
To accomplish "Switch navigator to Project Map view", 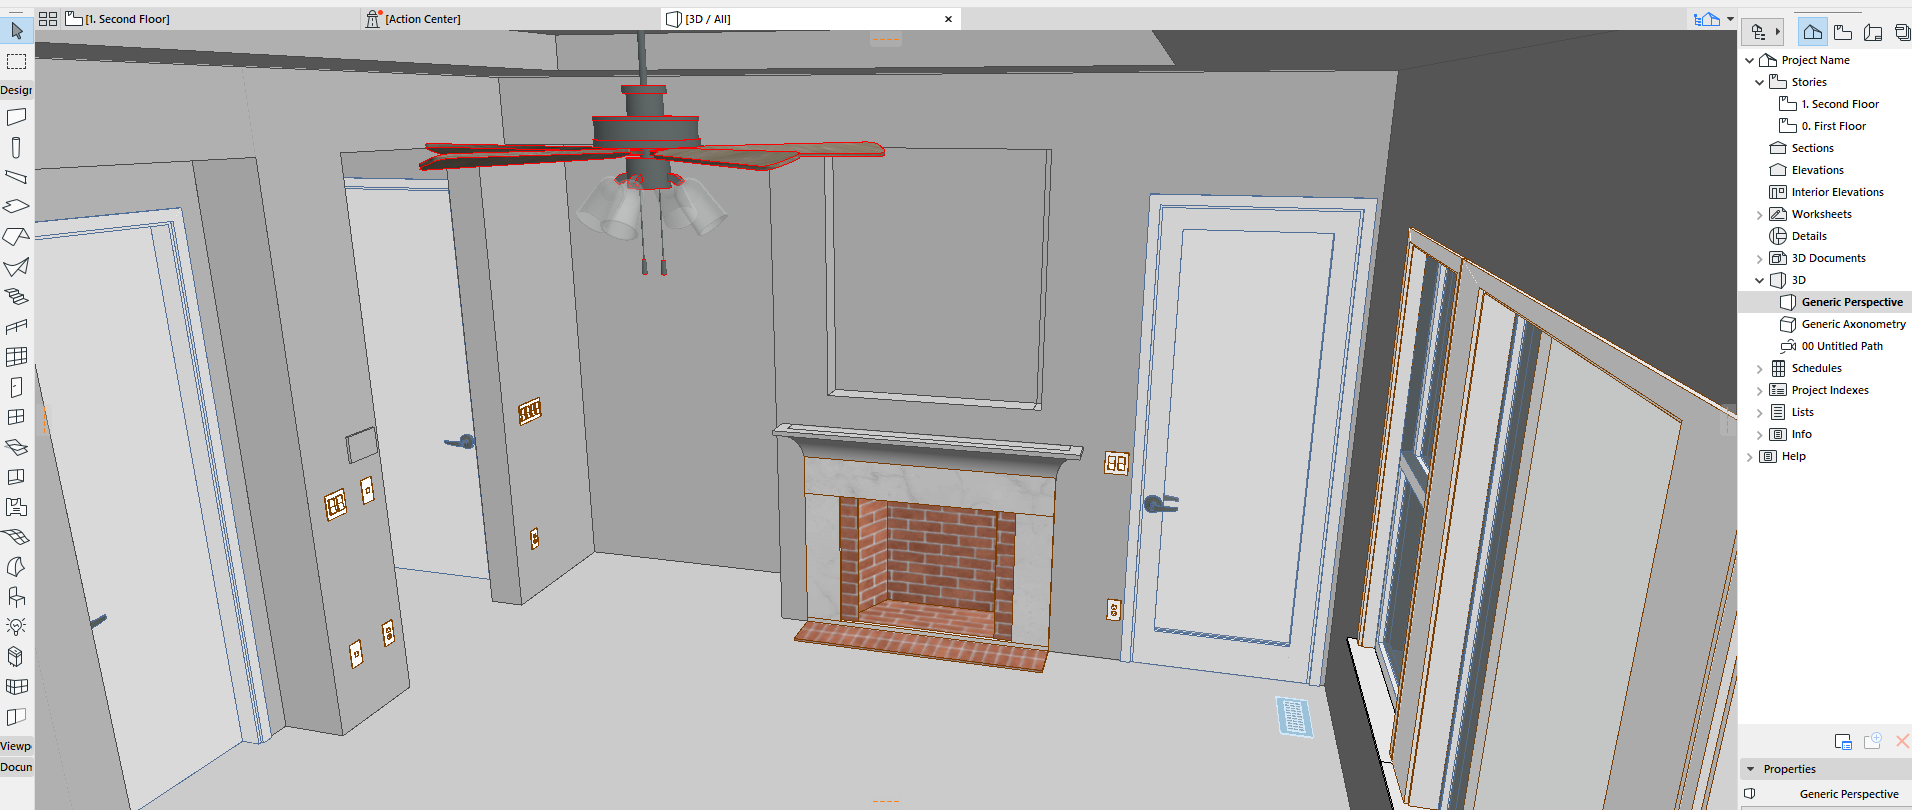I will tap(1812, 32).
